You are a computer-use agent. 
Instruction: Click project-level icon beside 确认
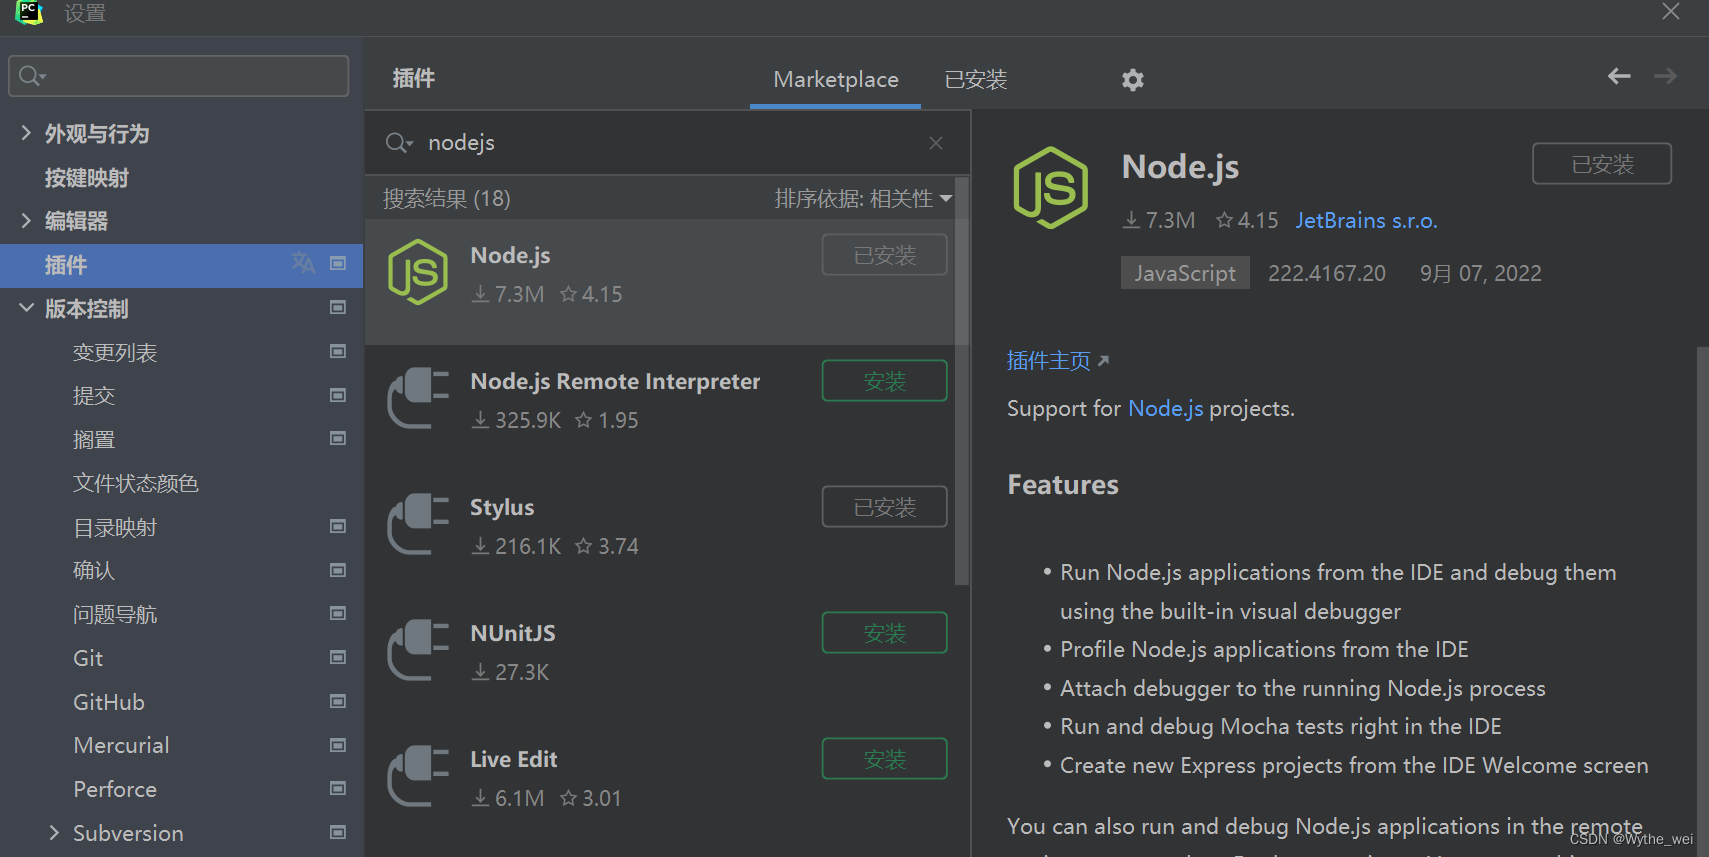click(x=338, y=570)
